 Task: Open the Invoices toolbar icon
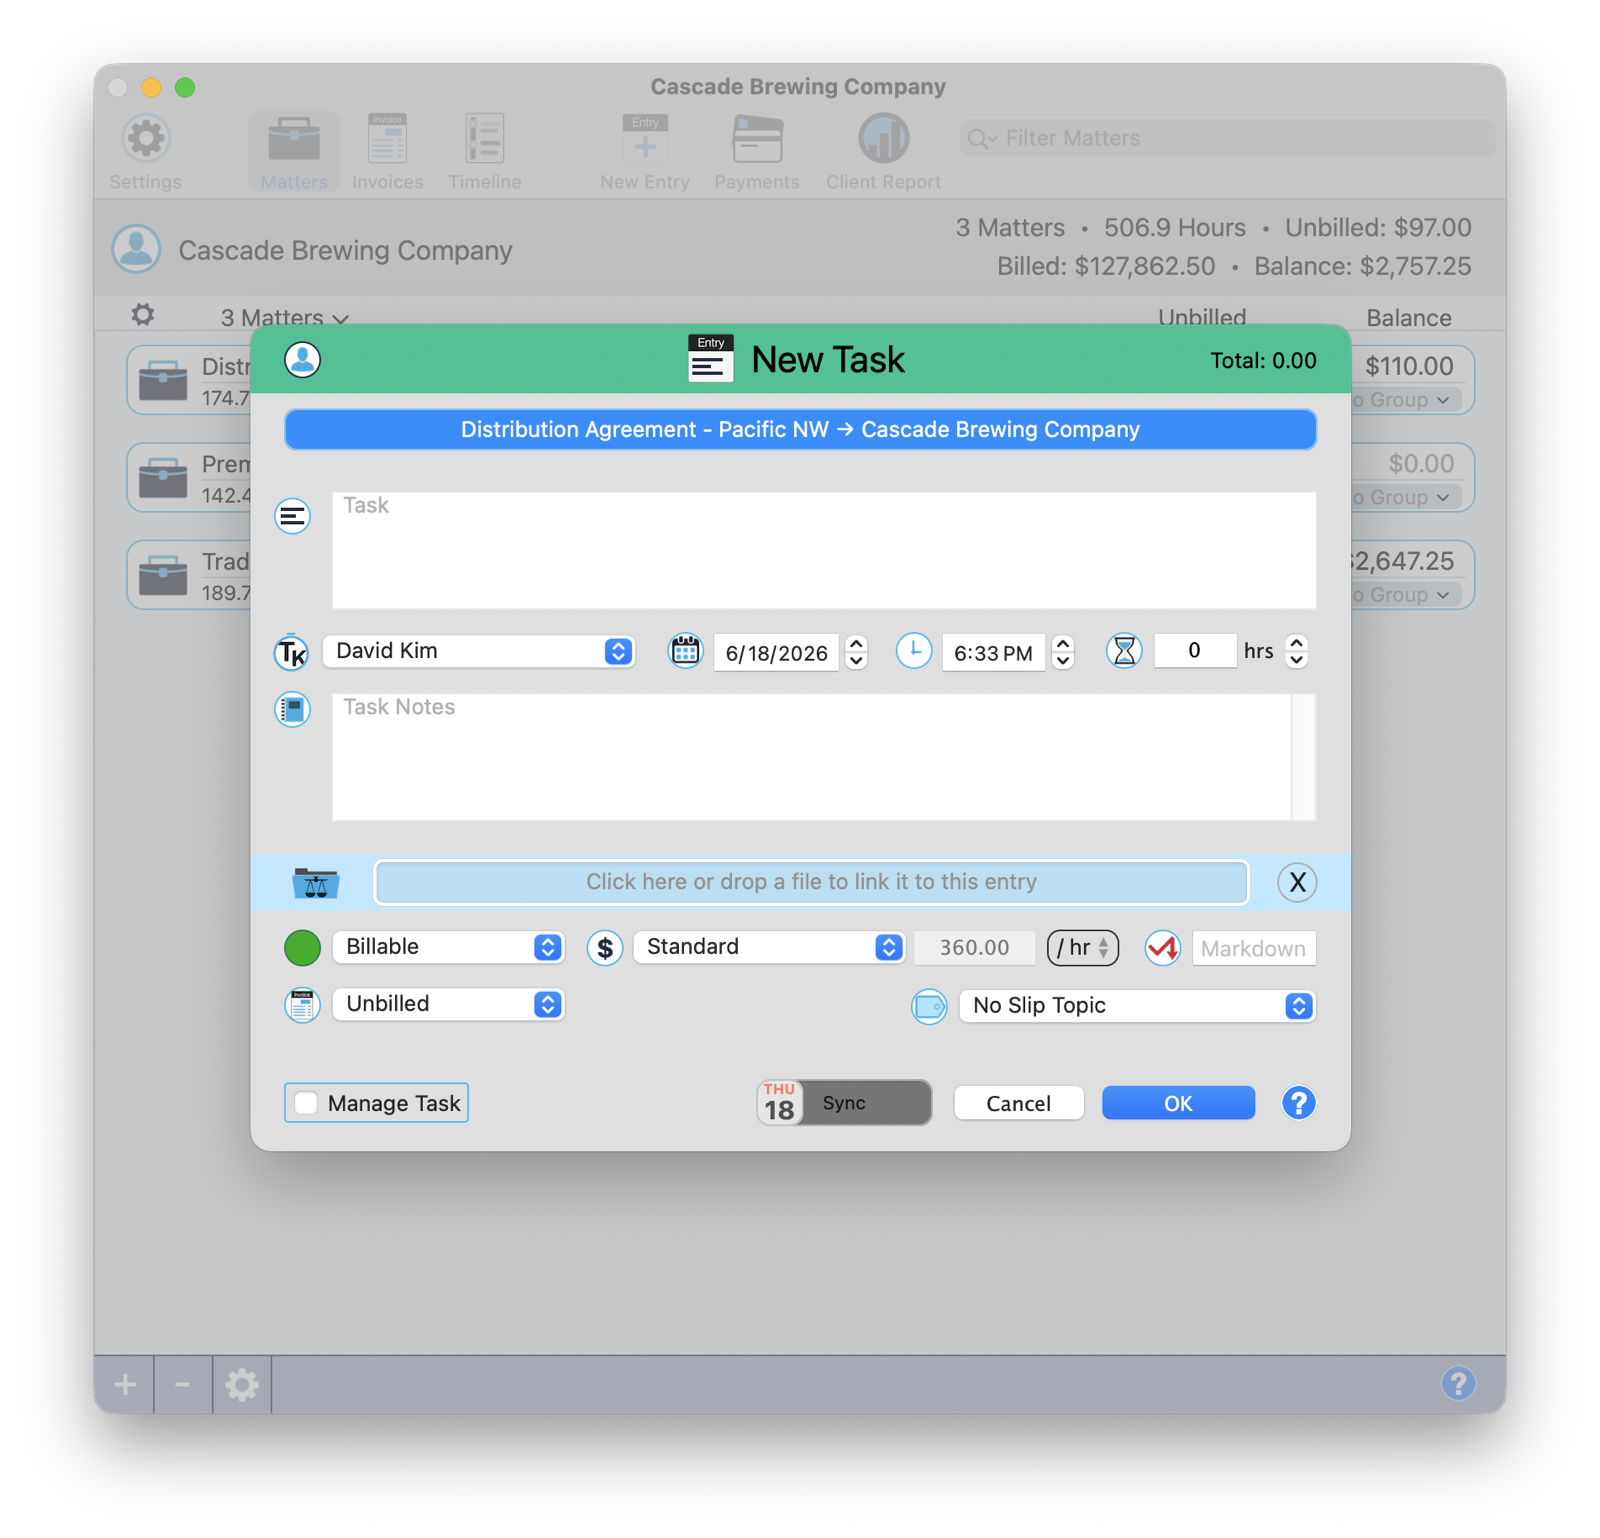(x=387, y=138)
